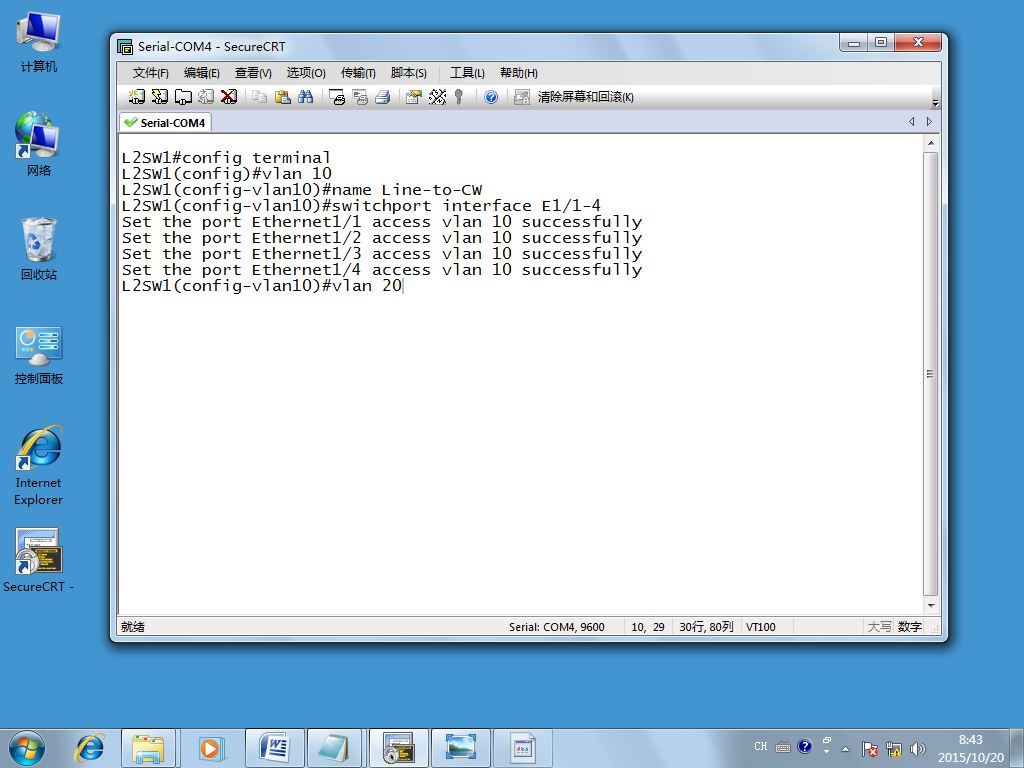Click the photo viewer taskbar button

tap(460, 748)
